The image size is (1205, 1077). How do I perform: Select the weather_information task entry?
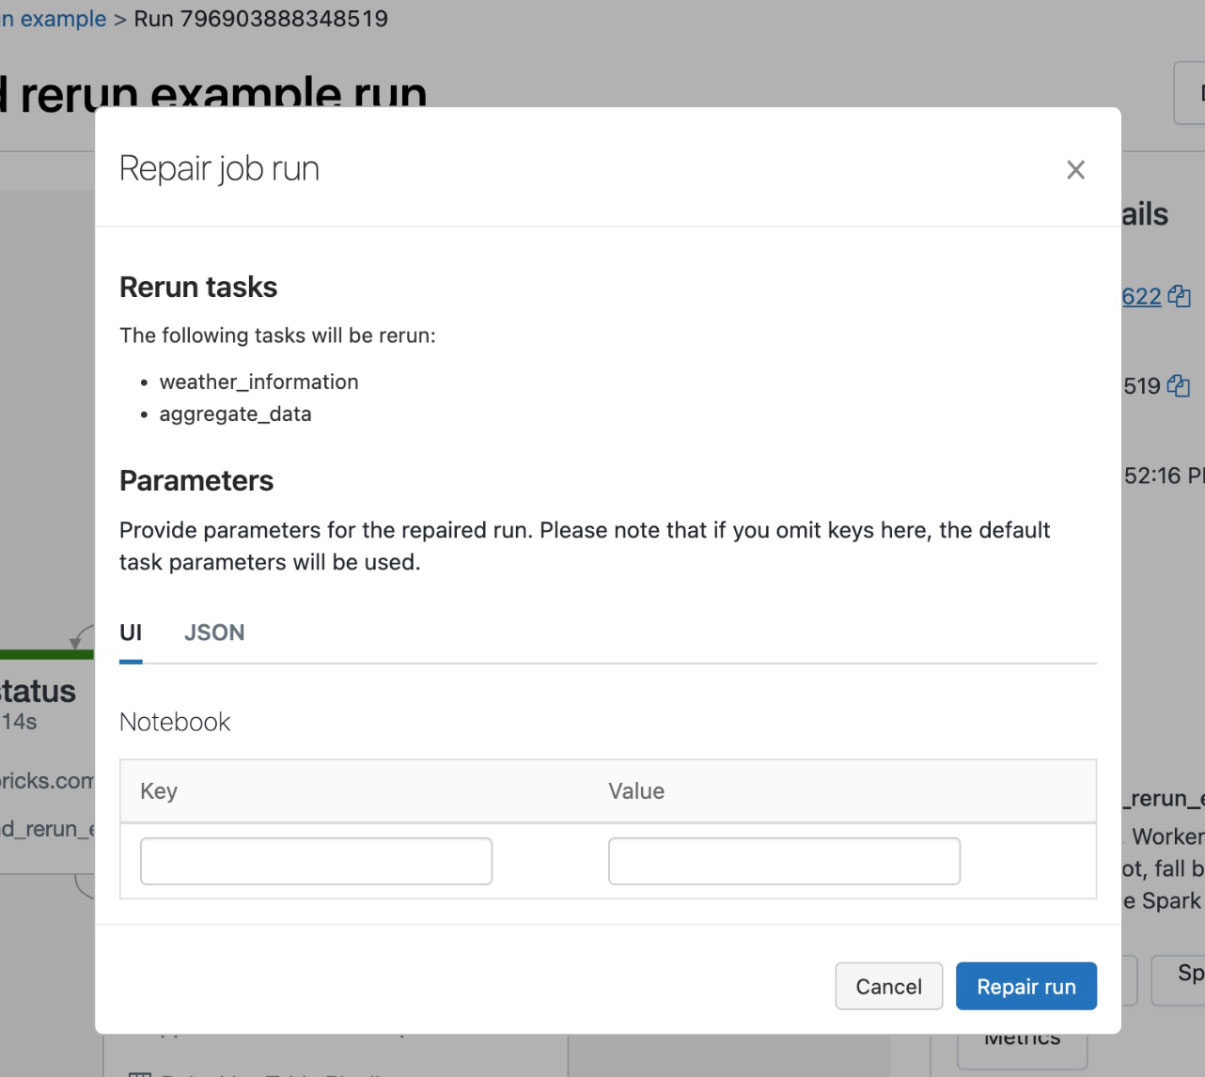click(x=258, y=382)
